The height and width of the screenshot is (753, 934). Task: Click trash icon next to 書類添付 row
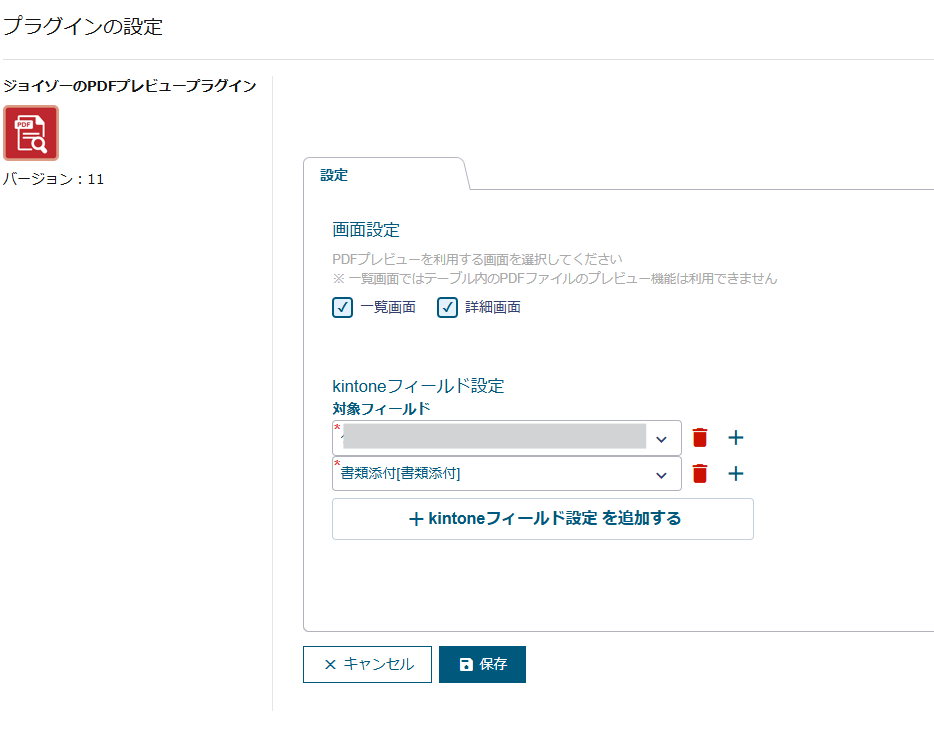point(700,474)
